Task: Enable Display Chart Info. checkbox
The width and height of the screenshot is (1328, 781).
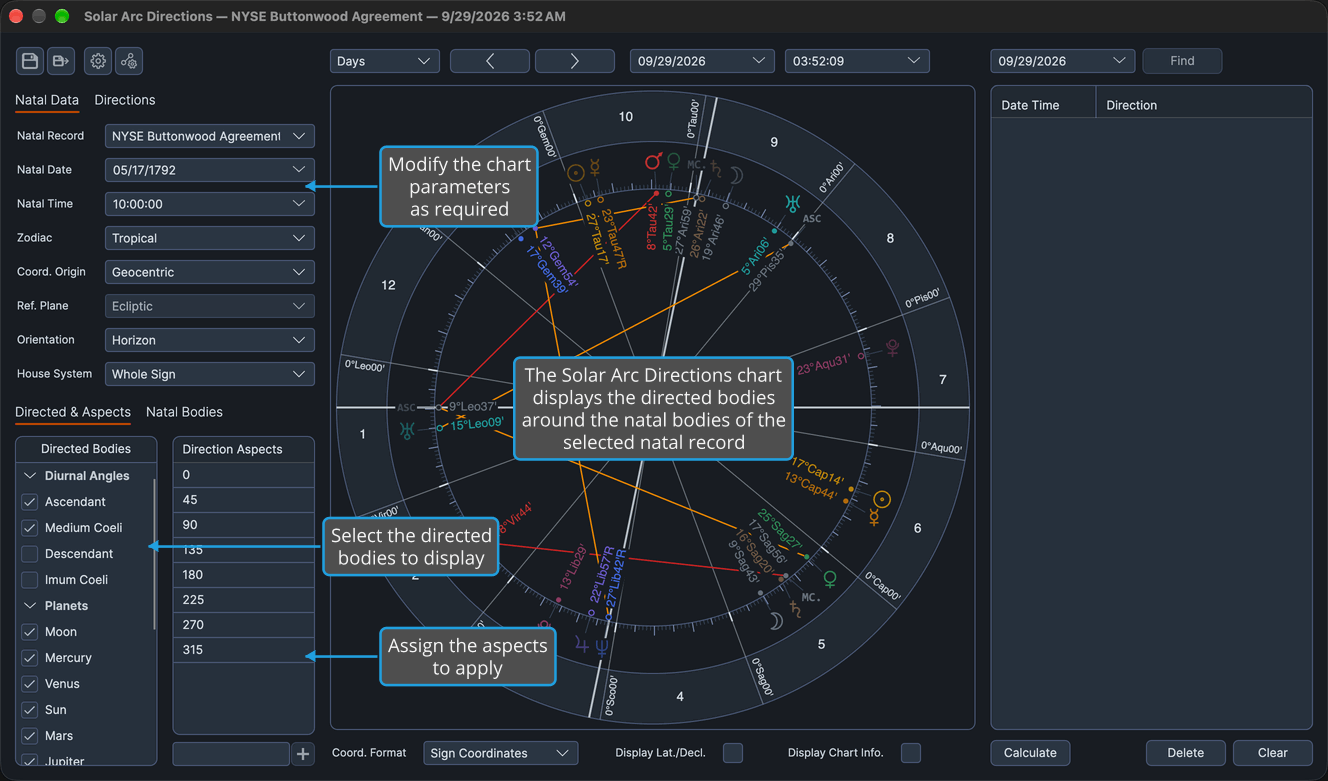Action: 911,753
